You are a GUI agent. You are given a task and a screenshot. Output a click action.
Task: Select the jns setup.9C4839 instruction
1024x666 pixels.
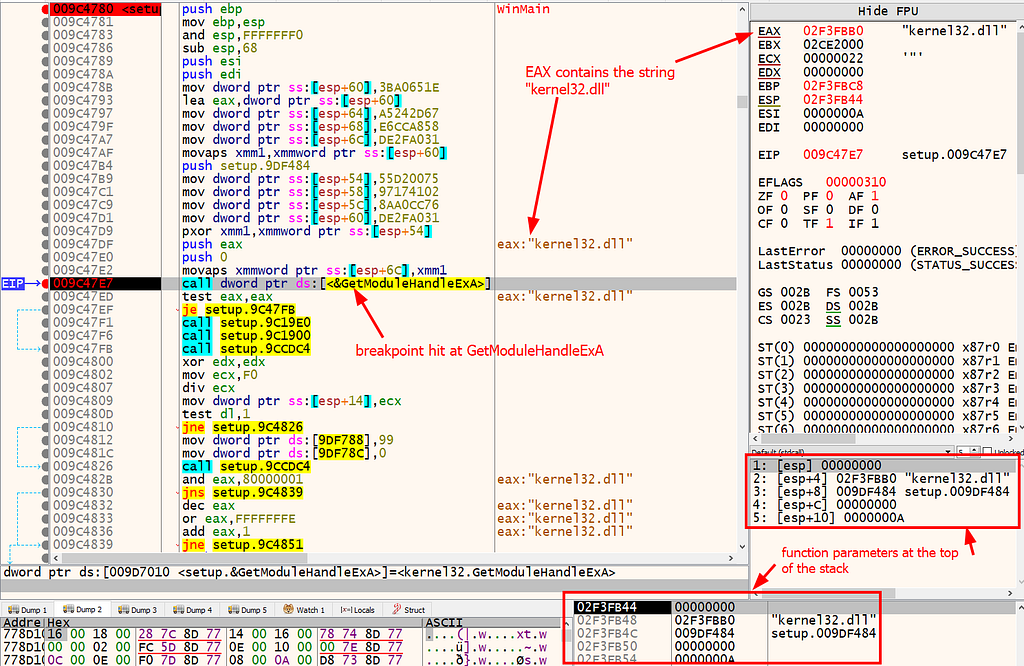click(242, 492)
